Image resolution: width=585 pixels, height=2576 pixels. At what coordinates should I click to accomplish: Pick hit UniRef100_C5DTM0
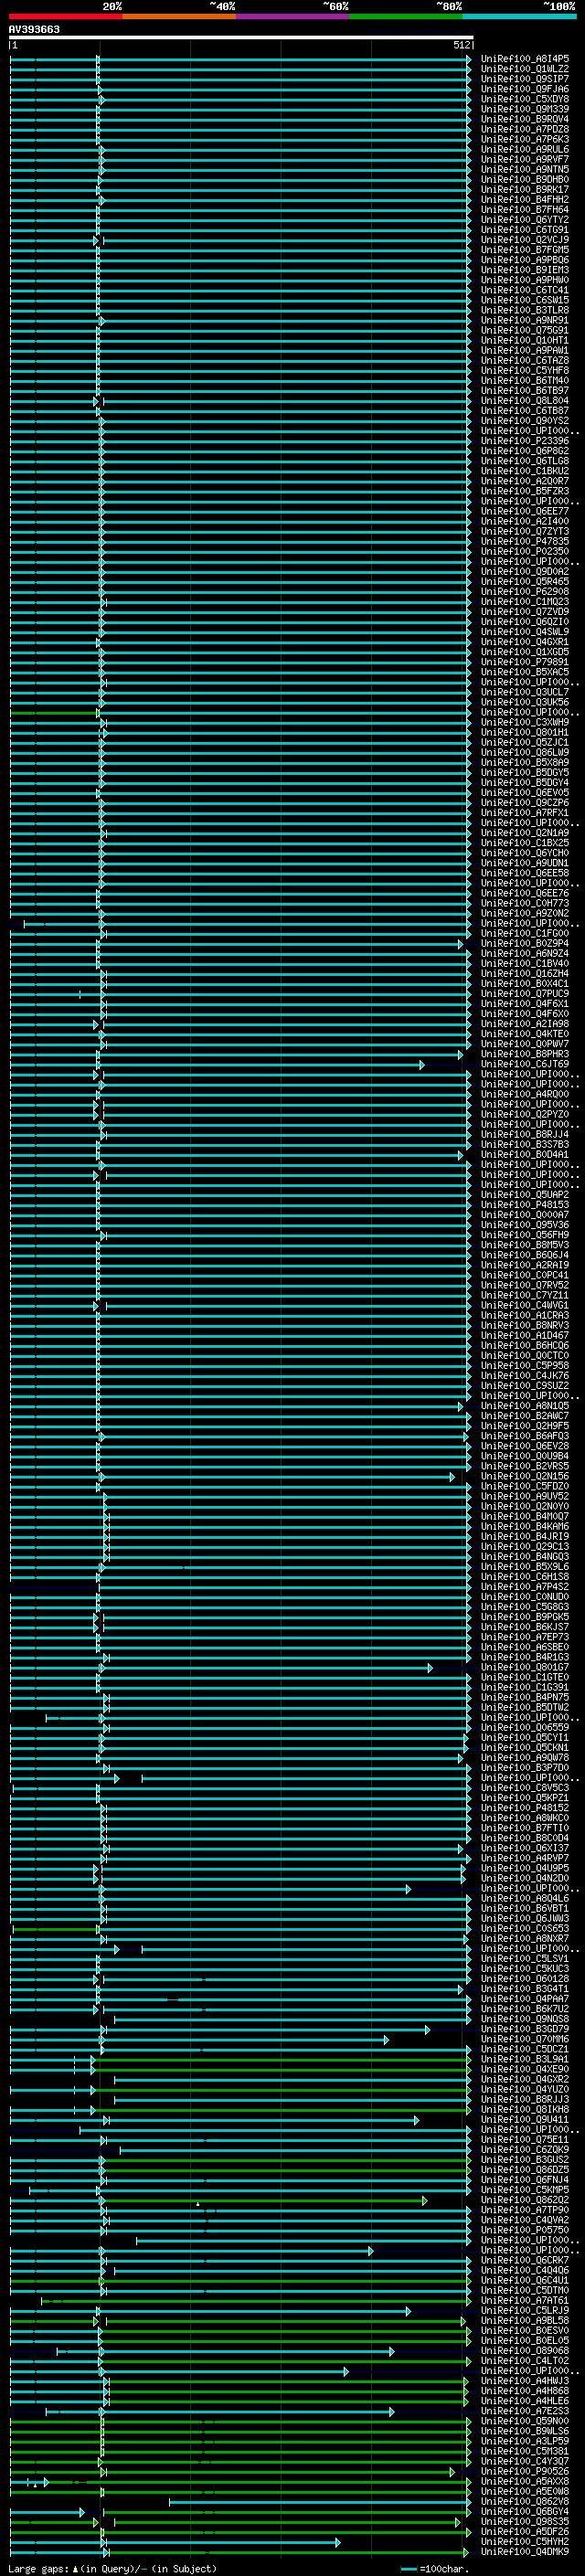tap(525, 2289)
